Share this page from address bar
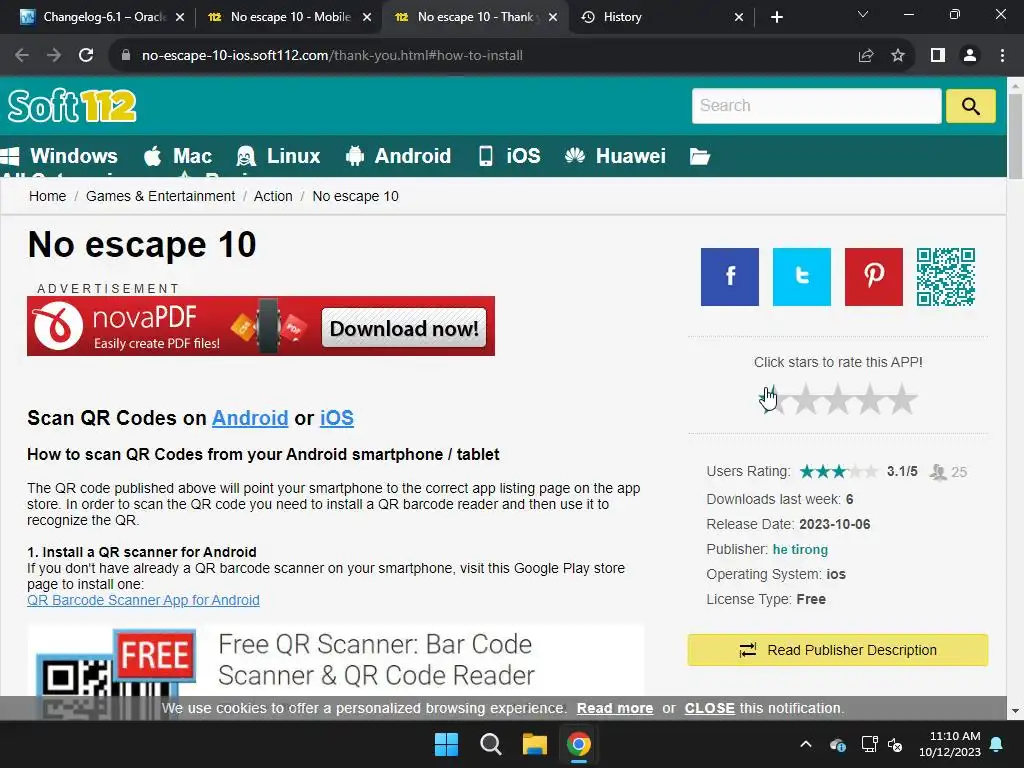1024x768 pixels. tap(866, 55)
